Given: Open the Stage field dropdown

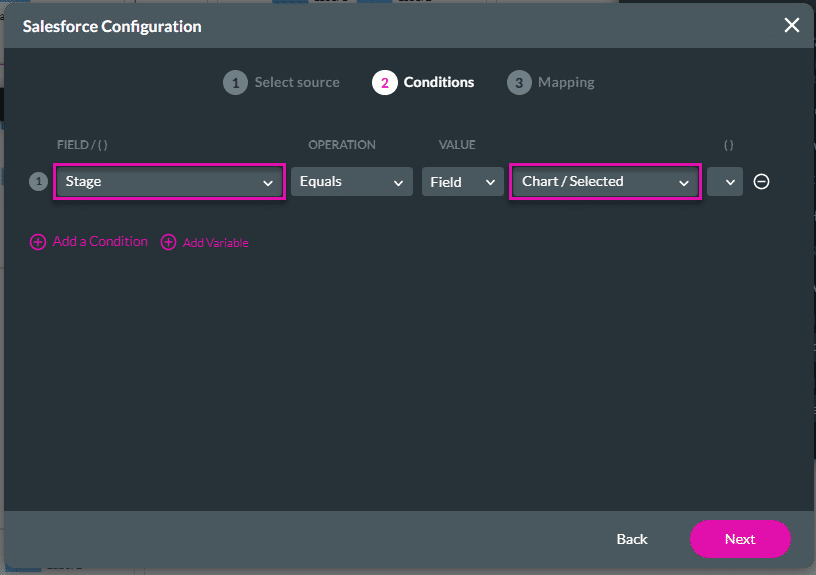Looking at the screenshot, I should pos(169,182).
